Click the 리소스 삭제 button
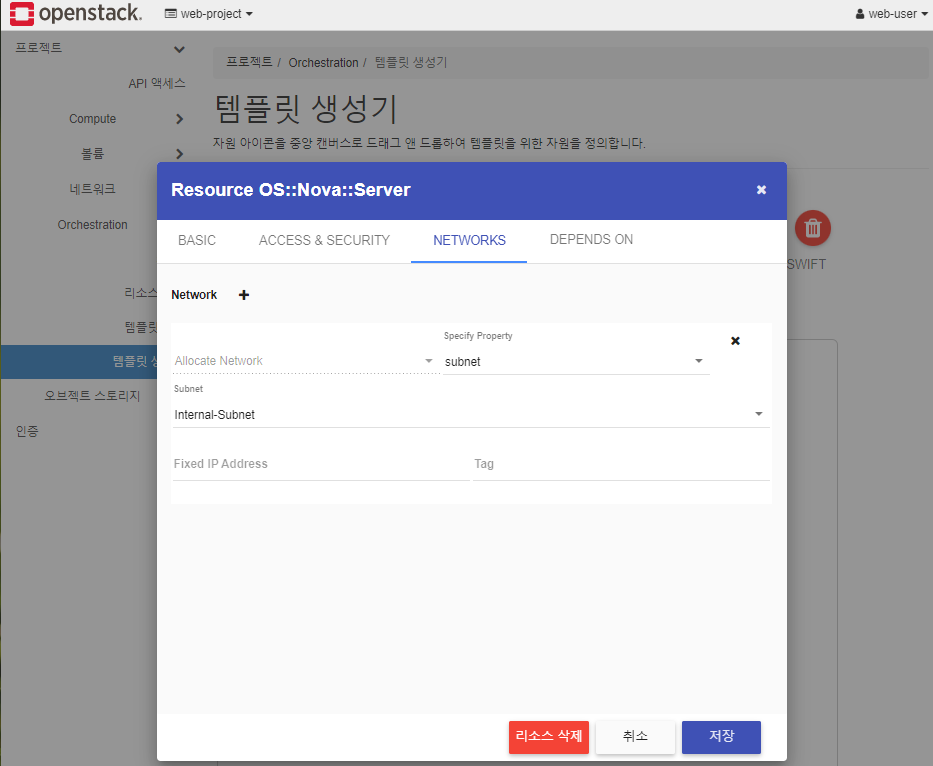This screenshot has height=766, width=933. coord(549,737)
